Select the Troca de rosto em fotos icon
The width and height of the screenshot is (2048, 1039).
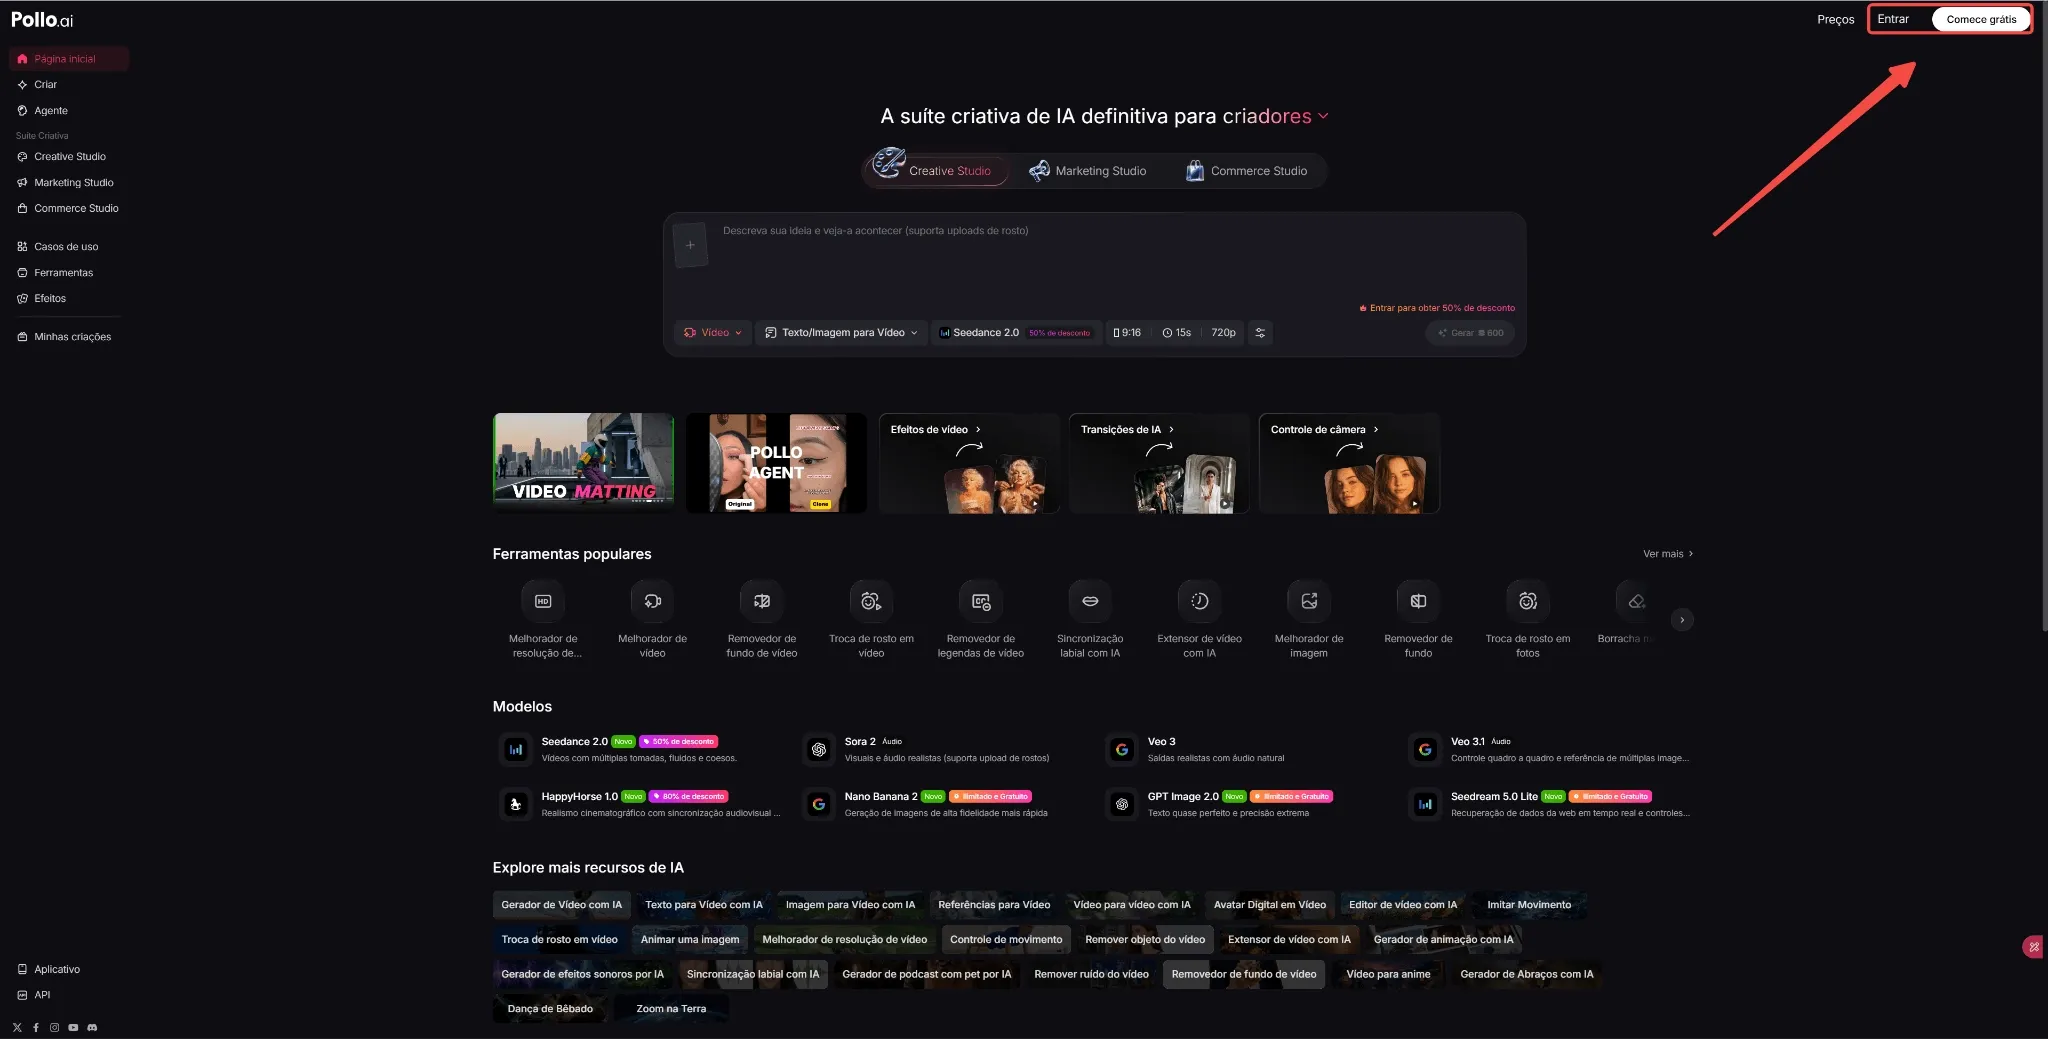point(1528,601)
